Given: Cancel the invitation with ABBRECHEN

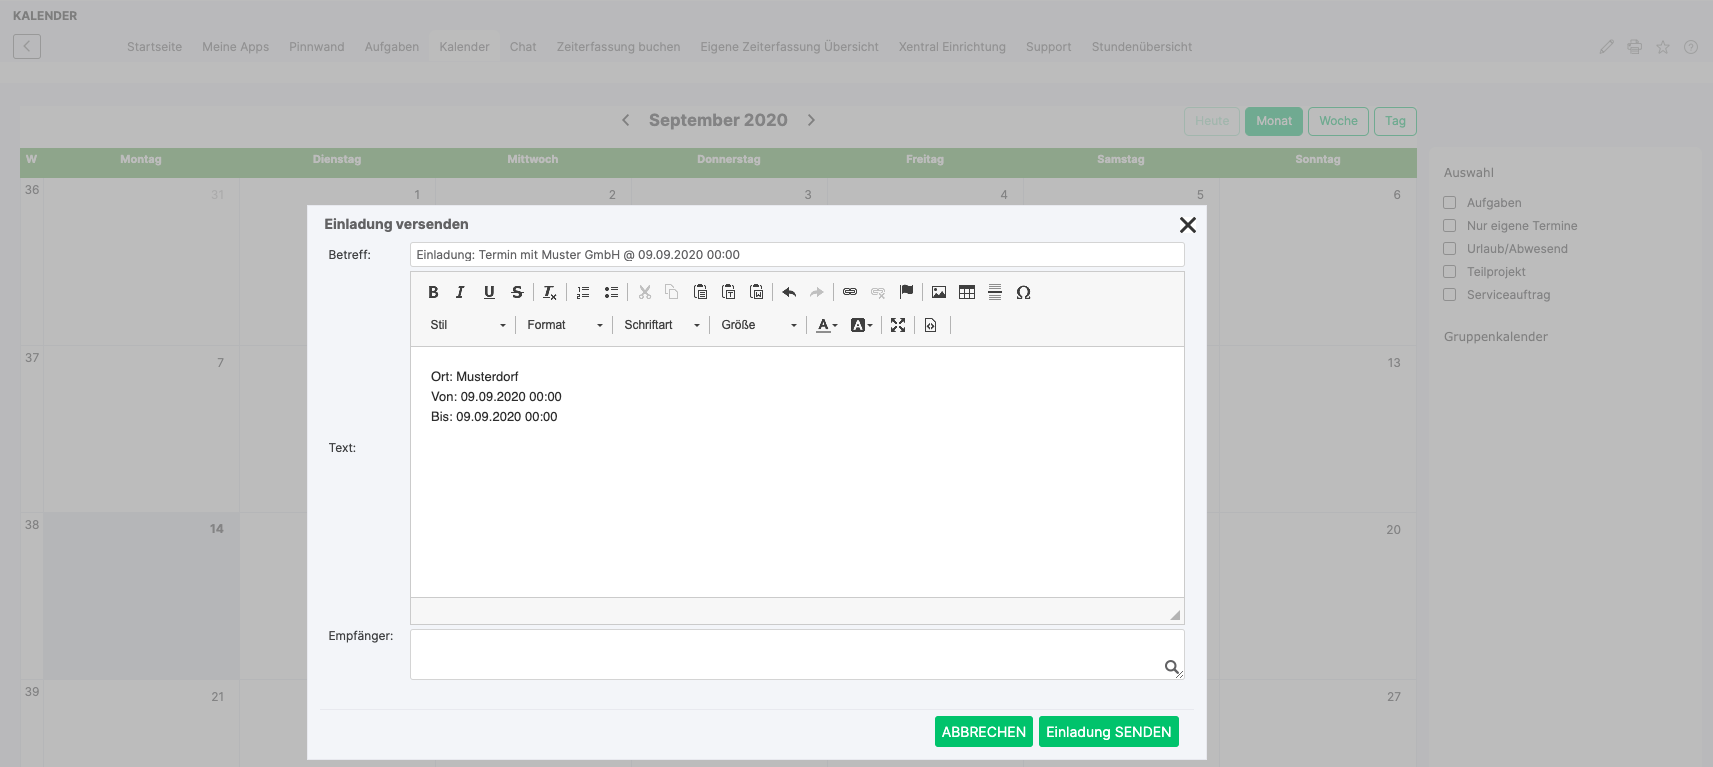Looking at the screenshot, I should tap(983, 732).
